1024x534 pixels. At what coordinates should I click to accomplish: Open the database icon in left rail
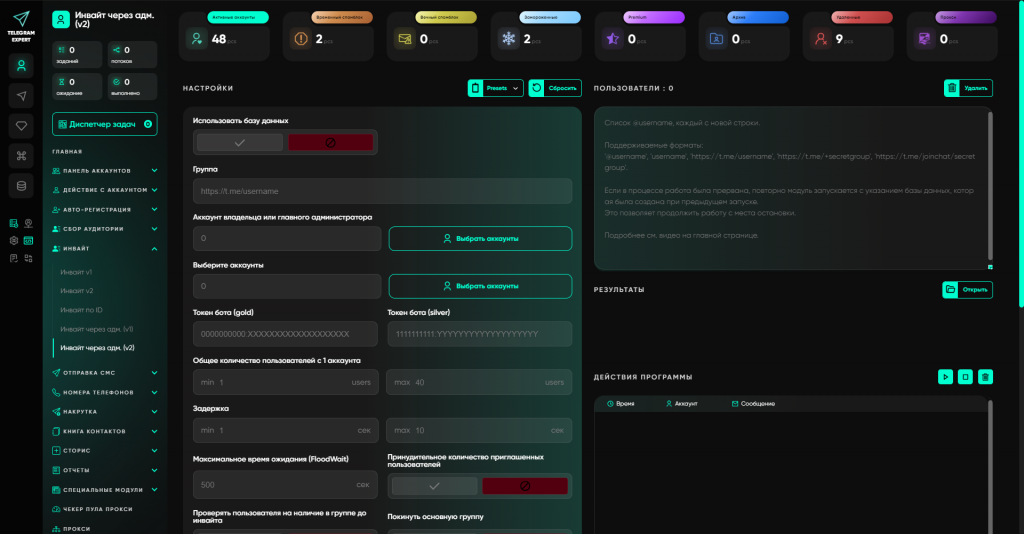pos(22,185)
